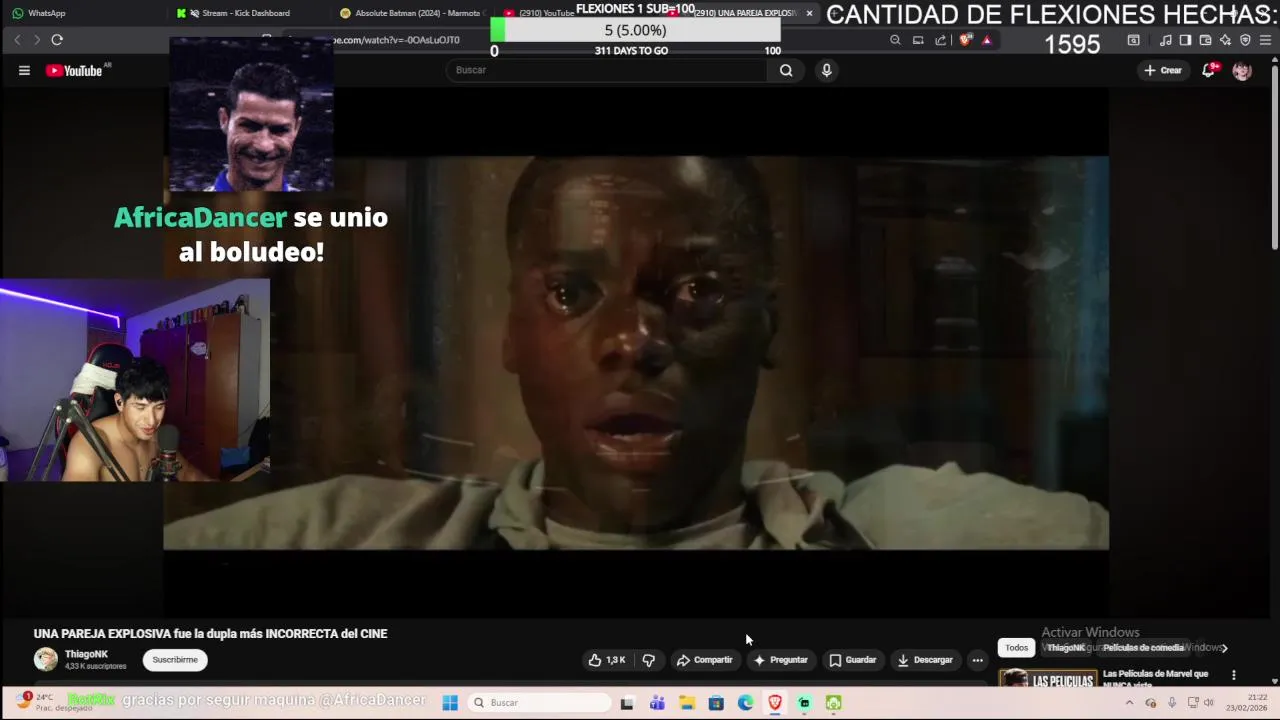Open Microsoft Edge from the taskbar
Viewport: 1280px width, 720px height.
coord(745,703)
